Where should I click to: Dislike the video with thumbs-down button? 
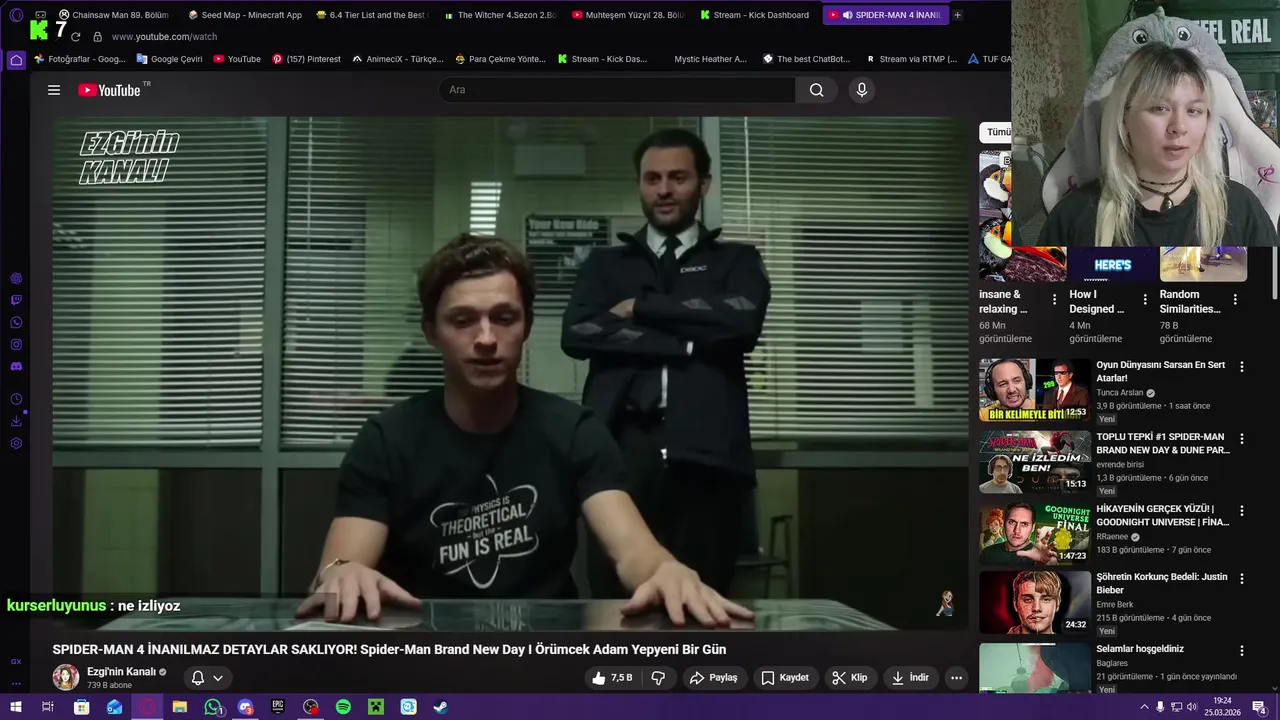point(658,678)
